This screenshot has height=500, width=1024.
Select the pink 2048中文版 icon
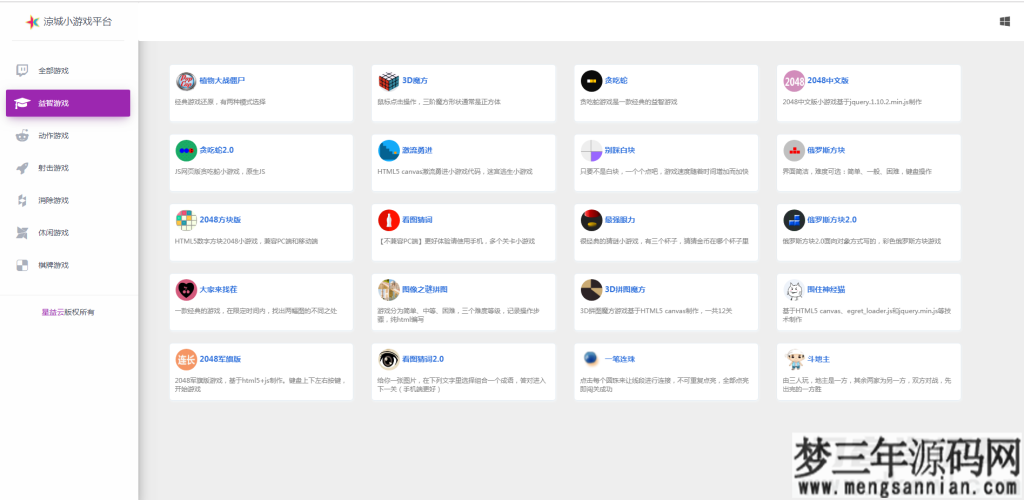pyautogui.click(x=793, y=81)
